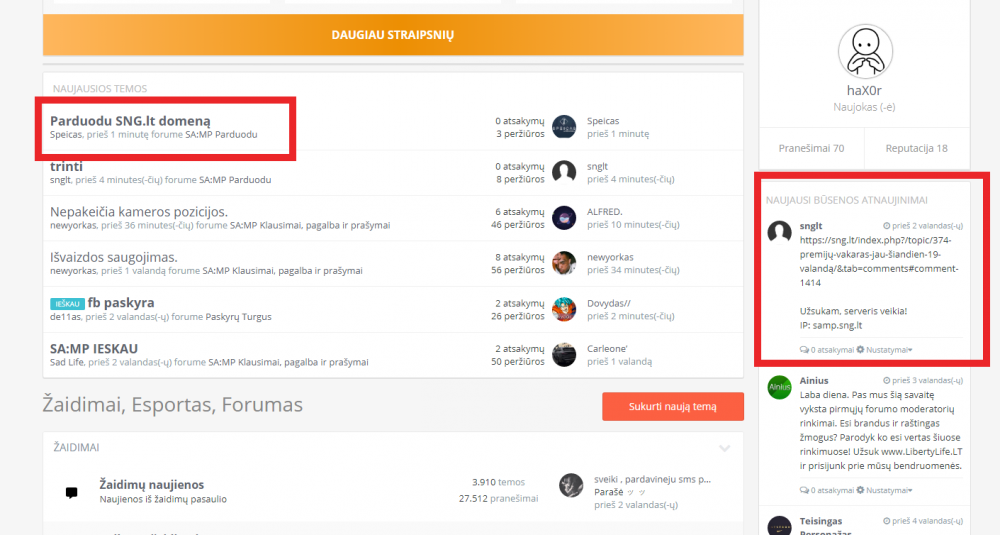Collapse the ŽAIDIMAI category chevron
The width and height of the screenshot is (1000, 535).
click(x=724, y=448)
